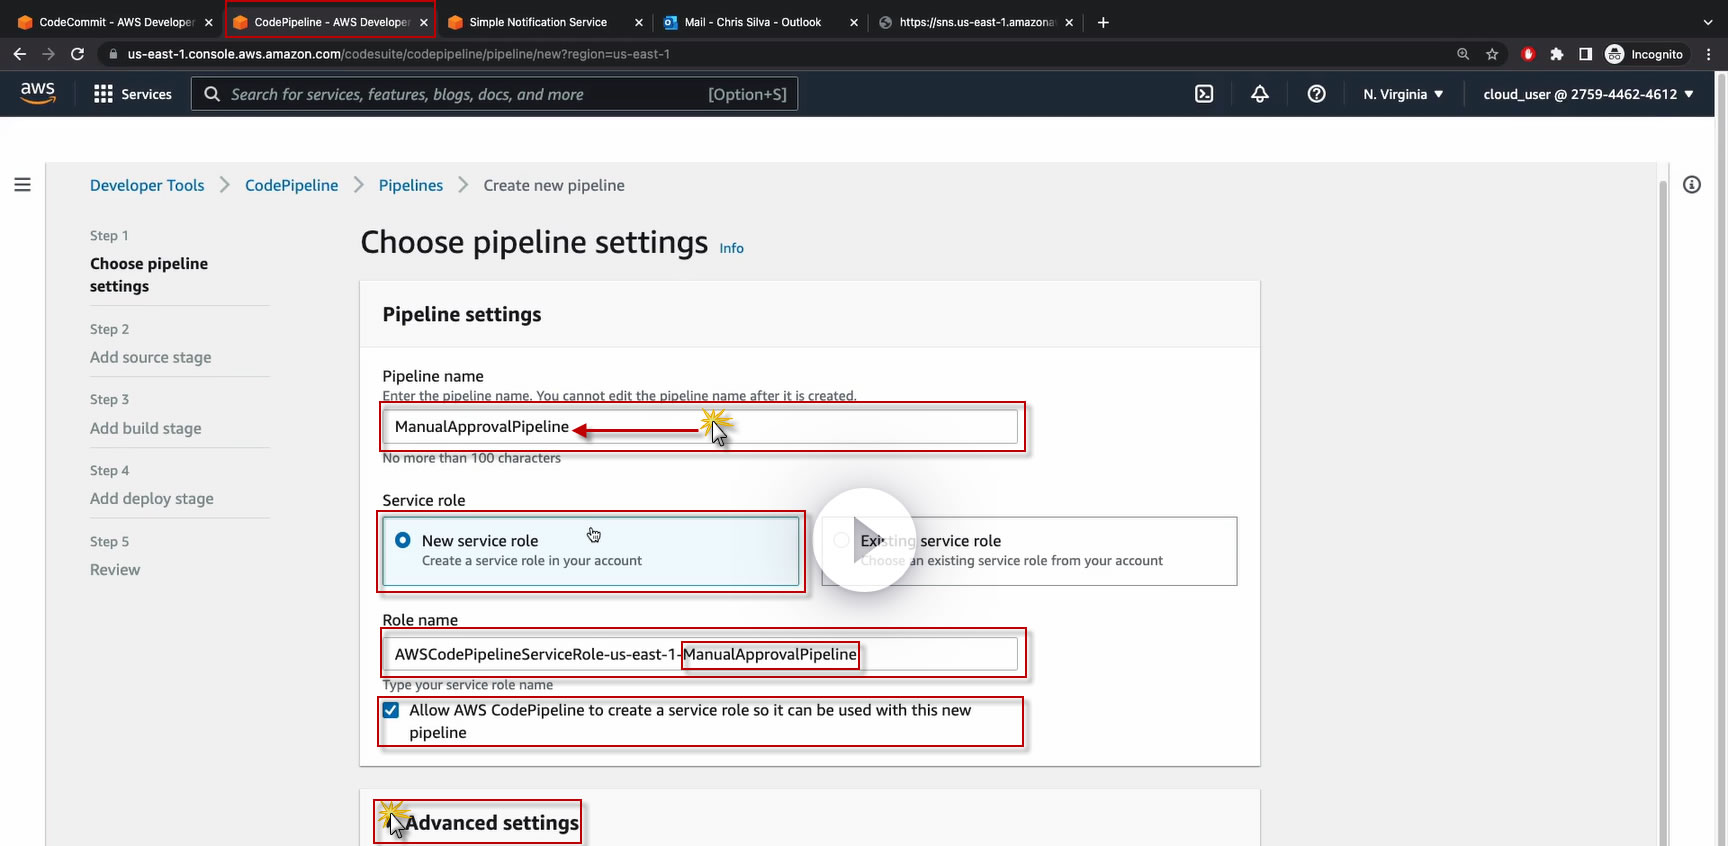Select Step 5 Review
This screenshot has height=846, width=1728.
tap(115, 569)
